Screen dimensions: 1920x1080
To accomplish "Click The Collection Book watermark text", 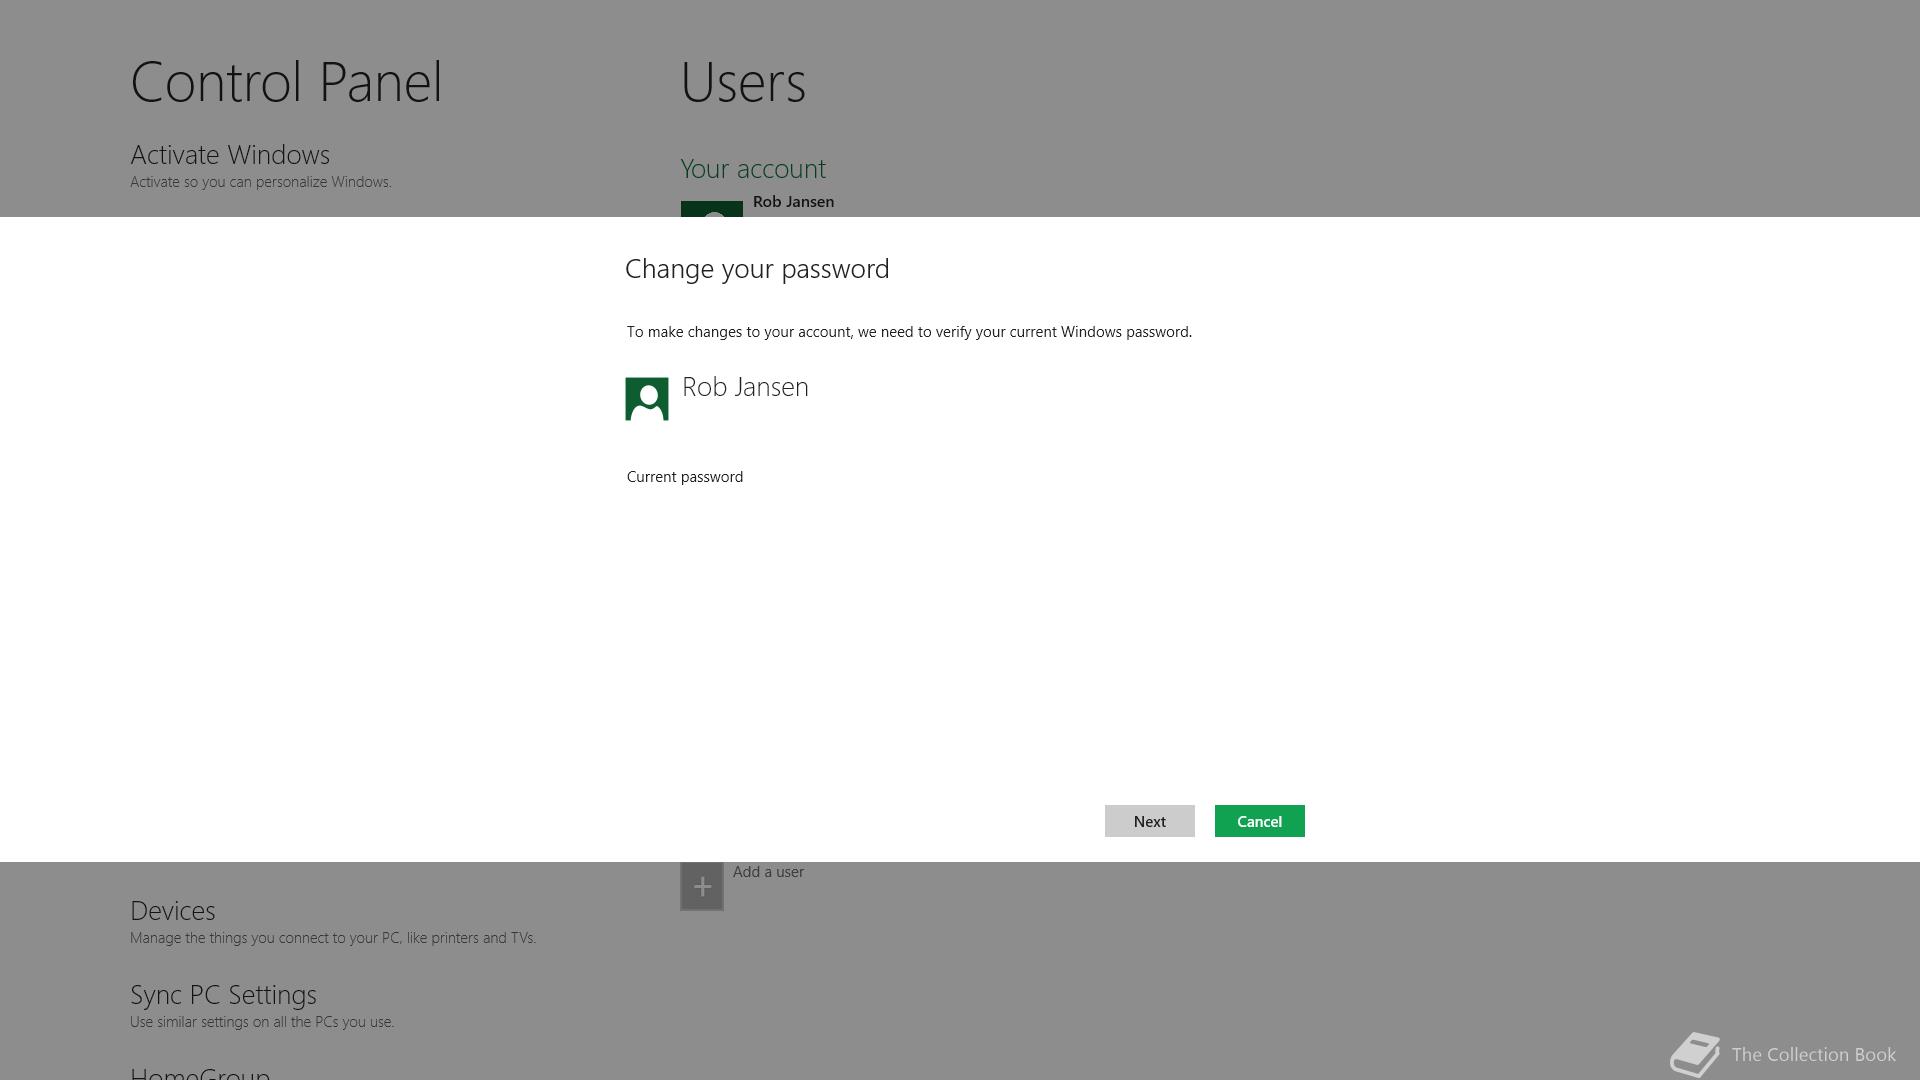I will pyautogui.click(x=1813, y=1055).
